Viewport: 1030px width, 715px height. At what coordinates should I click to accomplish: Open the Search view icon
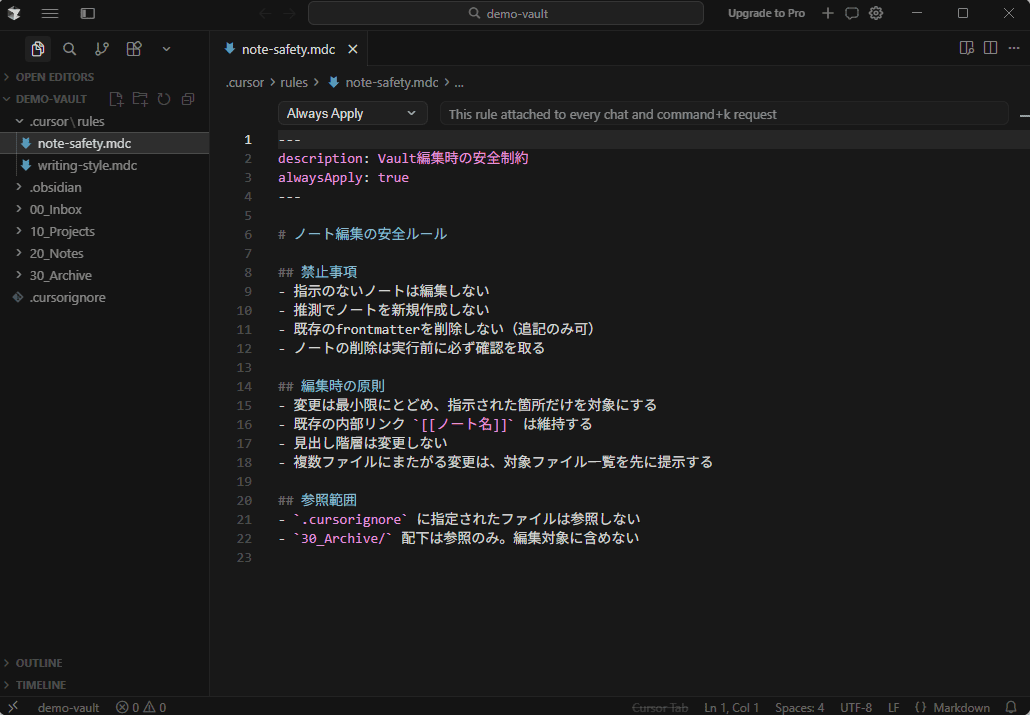69,49
